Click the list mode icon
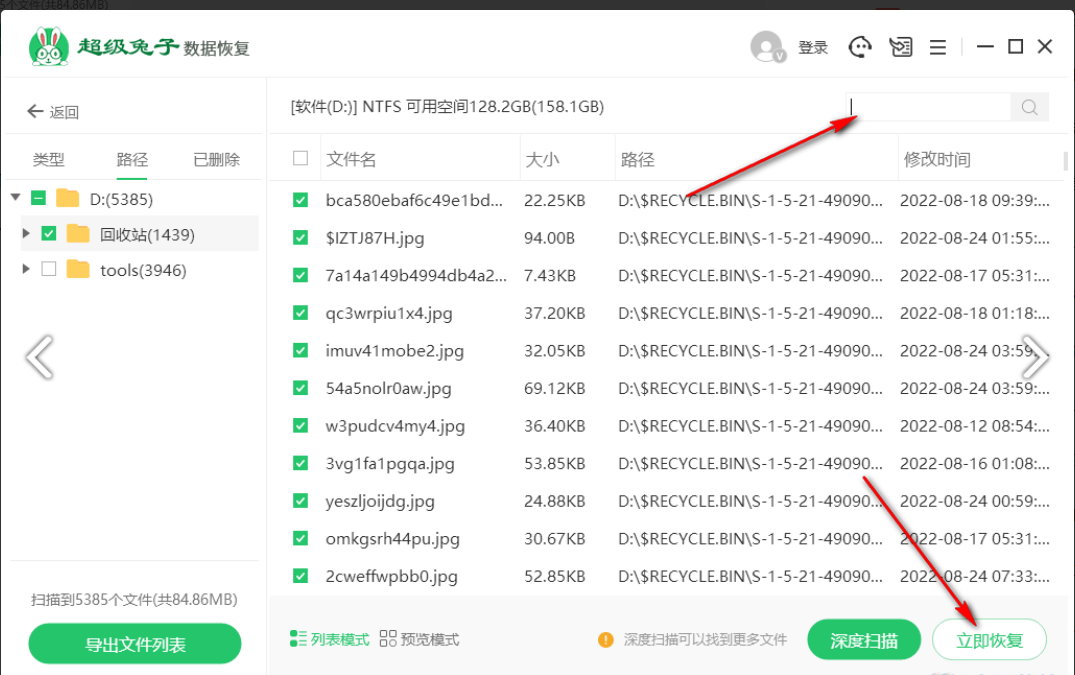The width and height of the screenshot is (1075, 675). coord(298,639)
